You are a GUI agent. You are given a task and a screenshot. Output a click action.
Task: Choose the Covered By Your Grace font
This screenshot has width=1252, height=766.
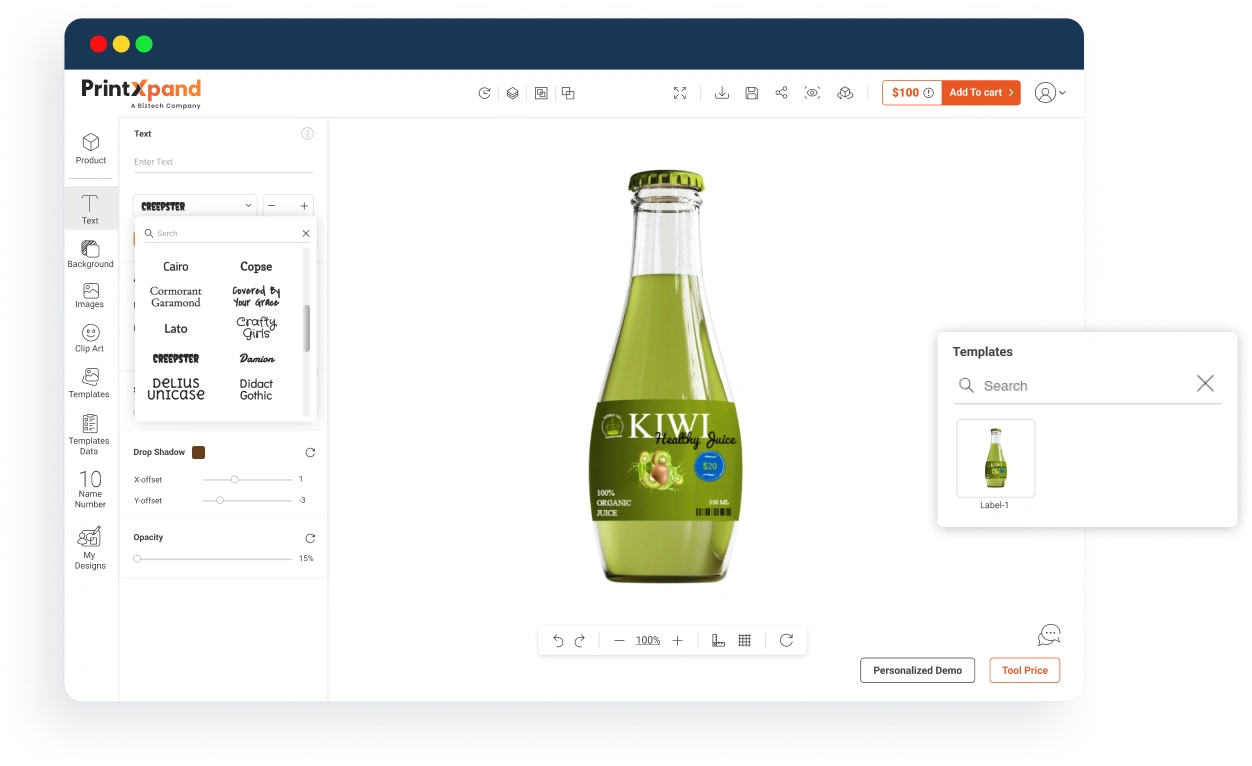(256, 297)
